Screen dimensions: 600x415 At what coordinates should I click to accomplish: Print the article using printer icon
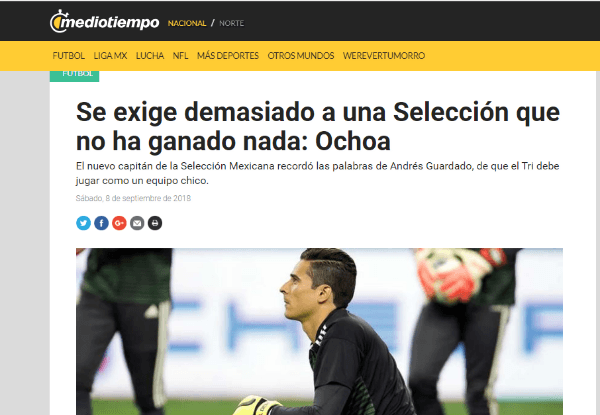pyautogui.click(x=155, y=223)
